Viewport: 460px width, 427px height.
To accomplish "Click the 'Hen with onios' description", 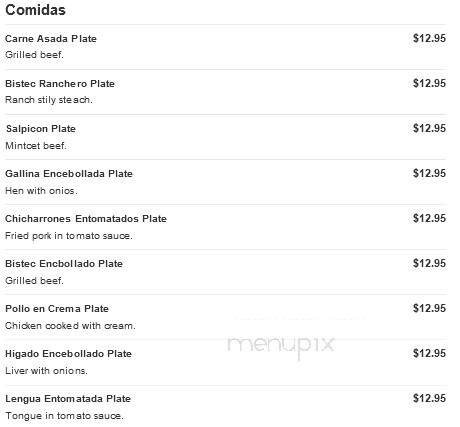I will [41, 191].
